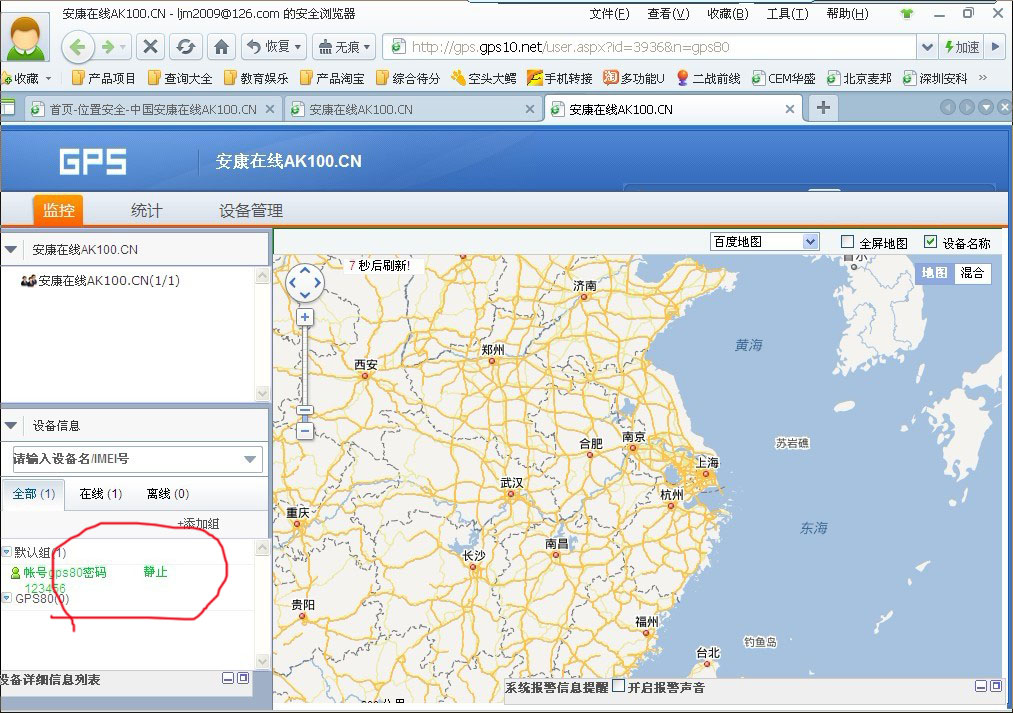Open the CEM华盛 bookmark
Screen dimensions: 1013x713
784,78
